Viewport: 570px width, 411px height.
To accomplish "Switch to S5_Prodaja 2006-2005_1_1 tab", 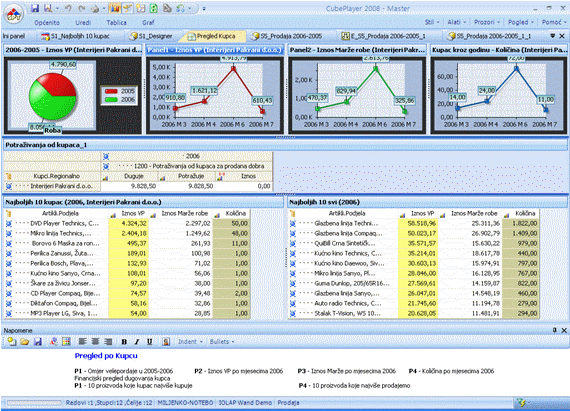I will [489, 36].
